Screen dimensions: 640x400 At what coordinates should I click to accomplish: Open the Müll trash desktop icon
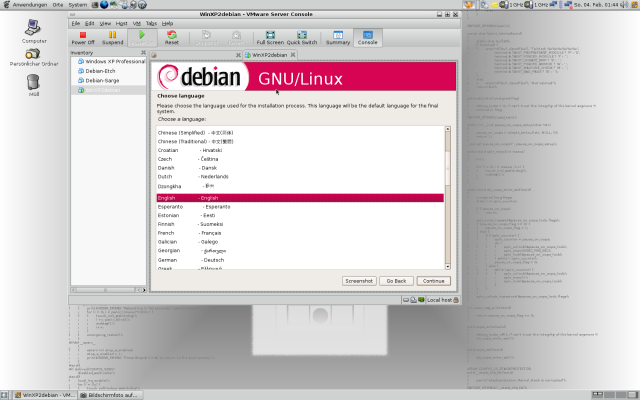click(x=33, y=85)
